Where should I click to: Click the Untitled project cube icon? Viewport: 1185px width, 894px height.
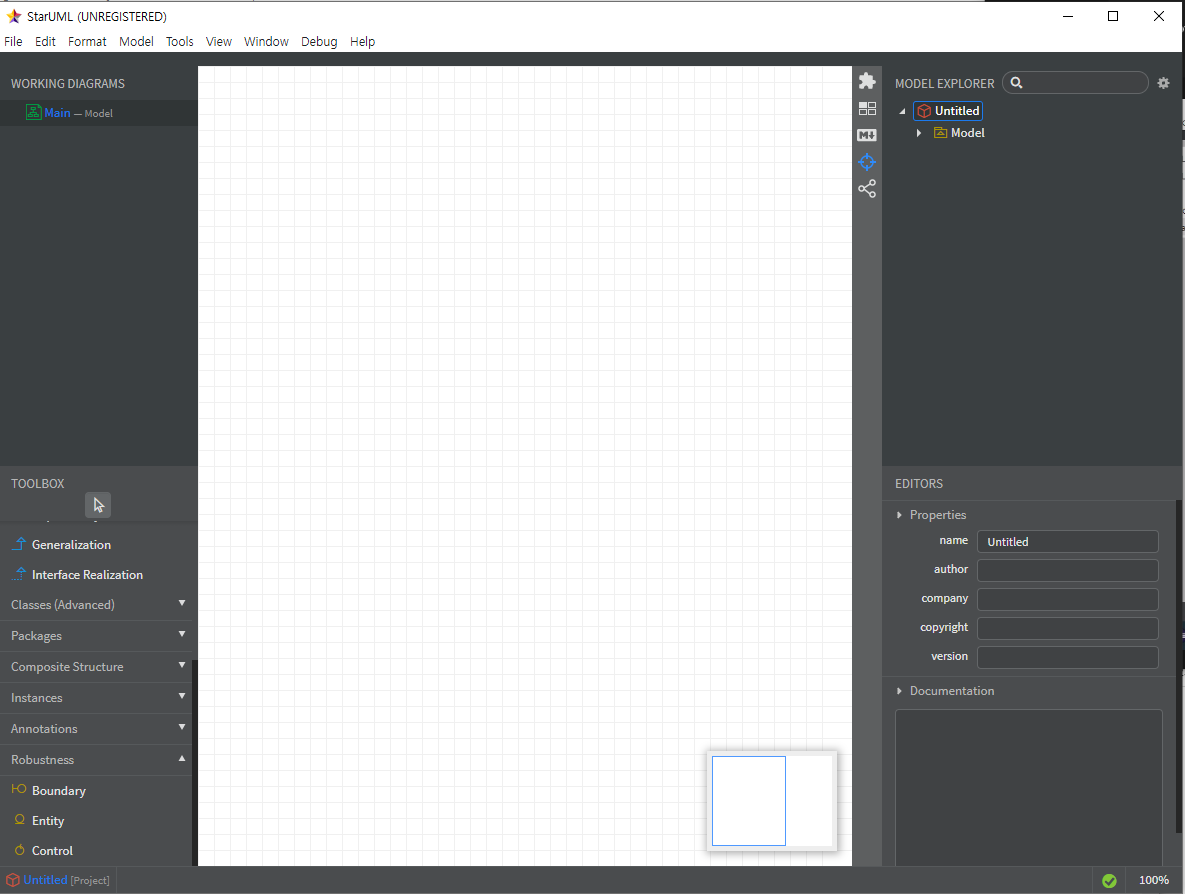[924, 111]
